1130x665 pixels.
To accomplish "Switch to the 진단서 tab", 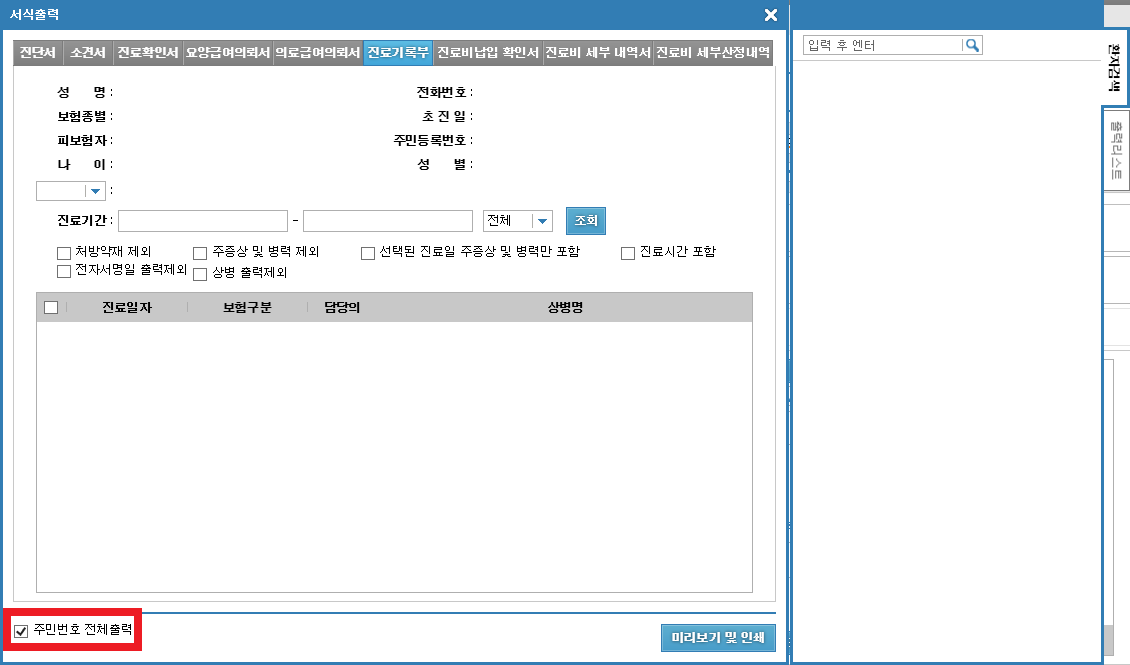I will (x=38, y=53).
